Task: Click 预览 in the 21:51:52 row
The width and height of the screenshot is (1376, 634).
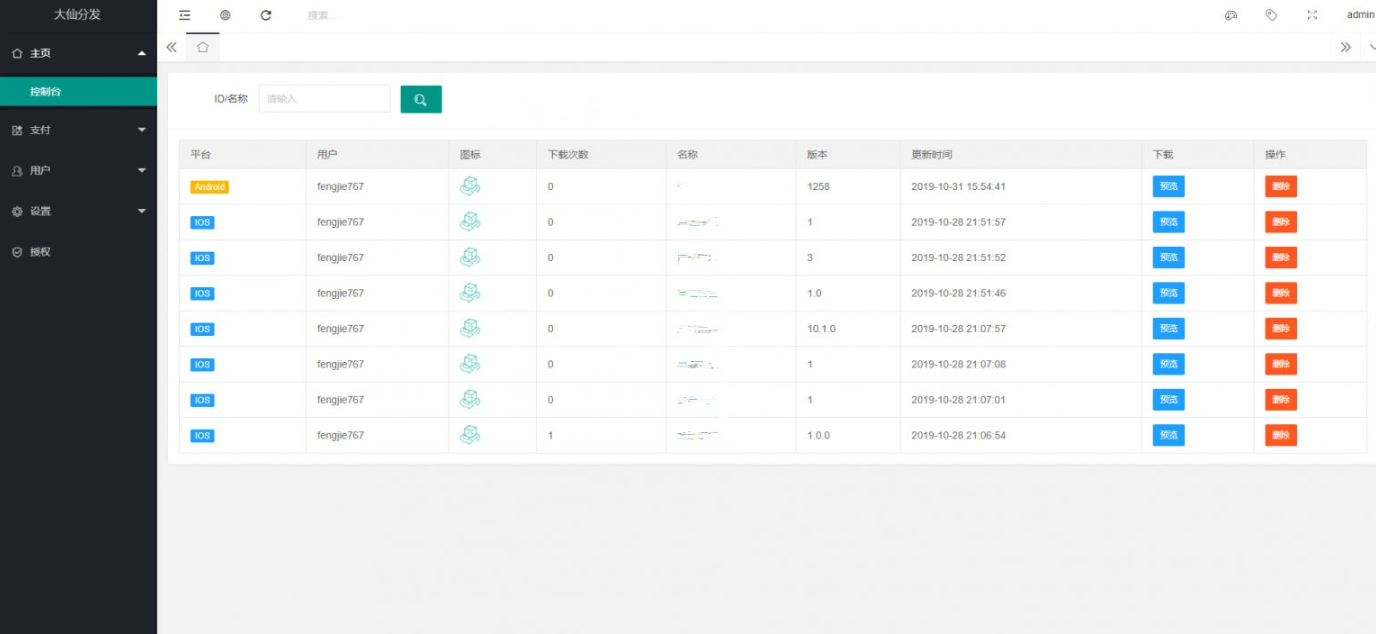Action: 1168,257
